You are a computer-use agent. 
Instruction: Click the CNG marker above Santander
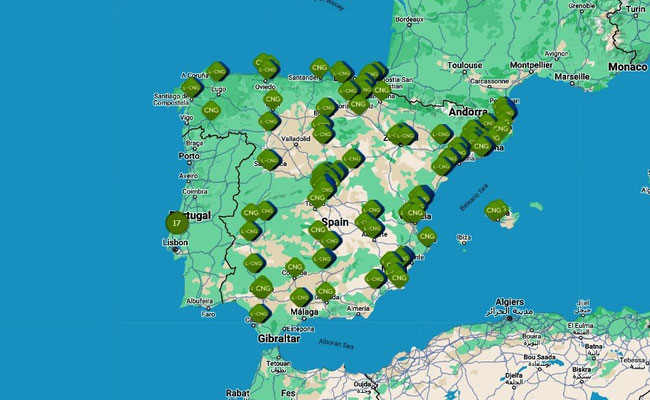319,68
